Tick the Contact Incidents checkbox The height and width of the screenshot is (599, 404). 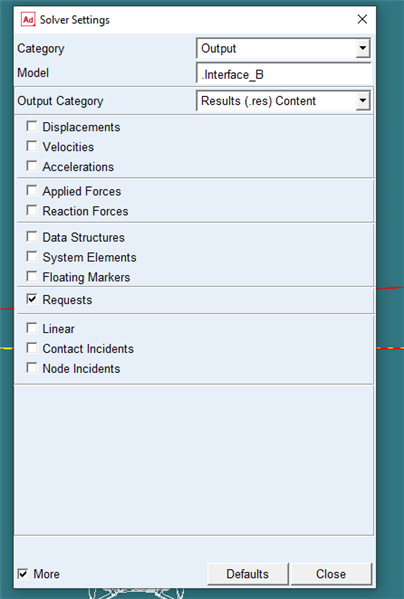tap(32, 348)
